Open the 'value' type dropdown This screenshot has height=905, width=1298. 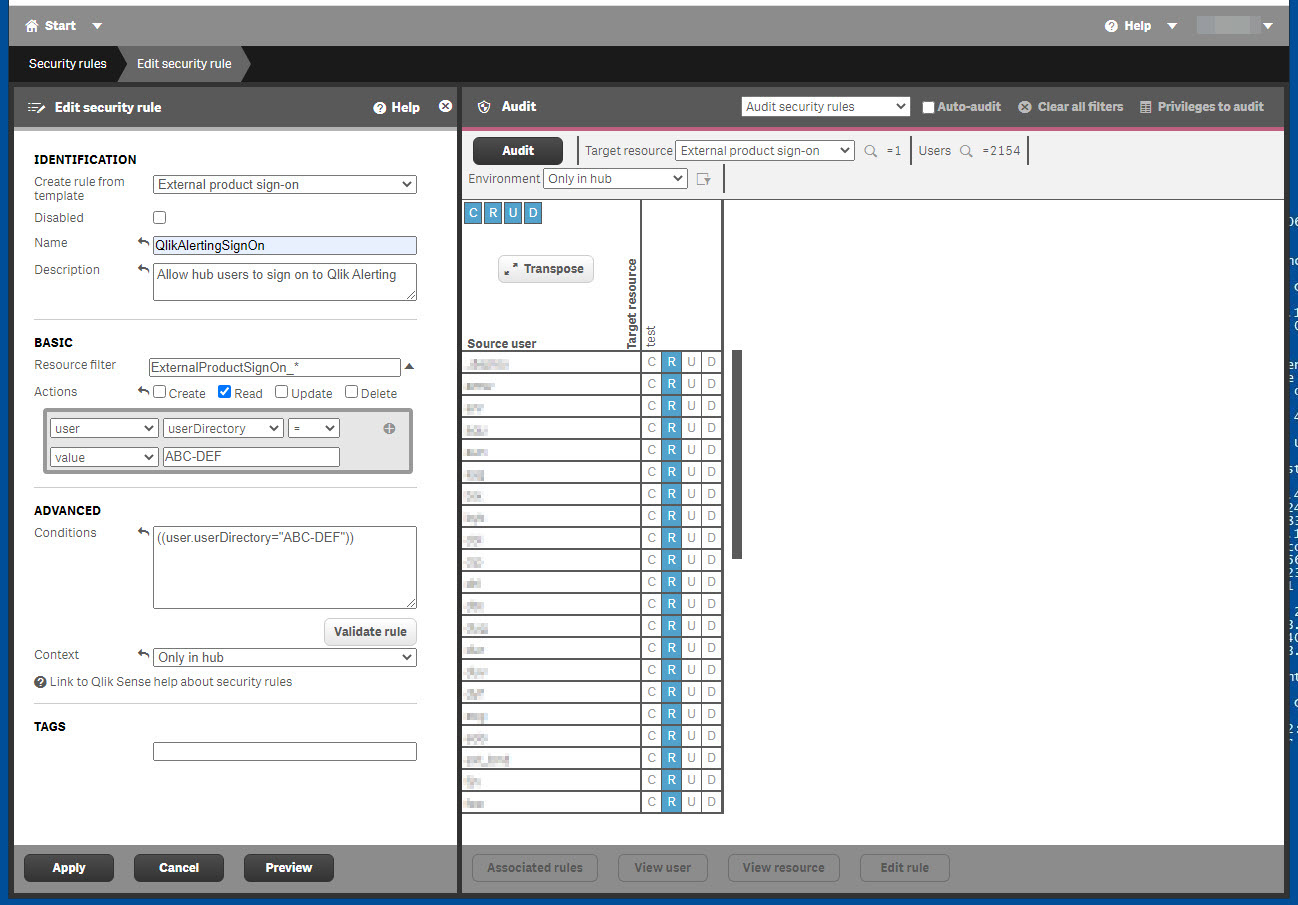pos(104,457)
